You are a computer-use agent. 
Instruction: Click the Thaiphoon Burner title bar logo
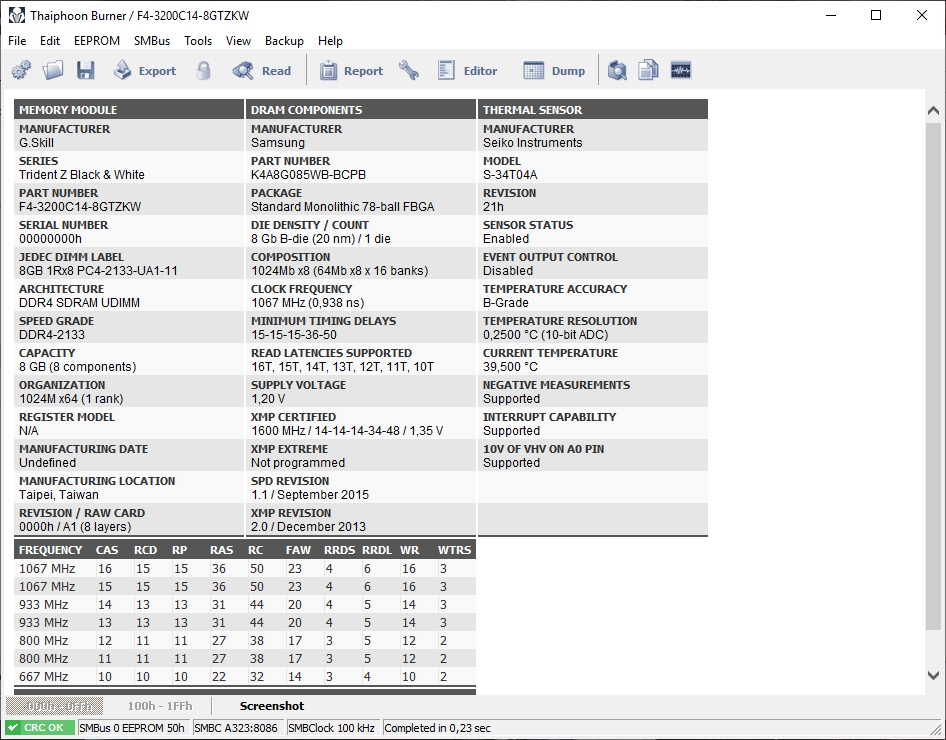tap(17, 16)
